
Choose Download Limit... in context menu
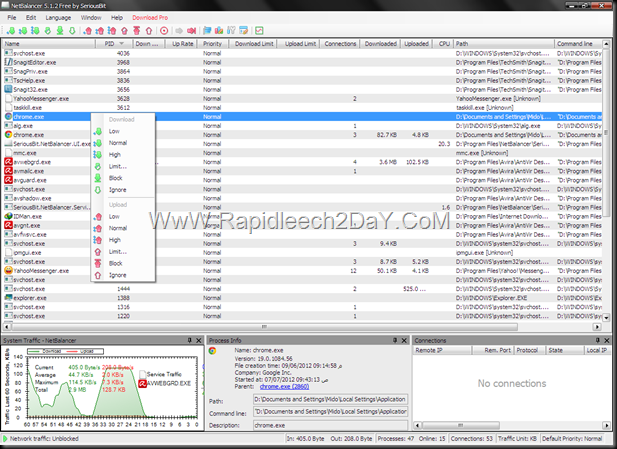click(123, 166)
